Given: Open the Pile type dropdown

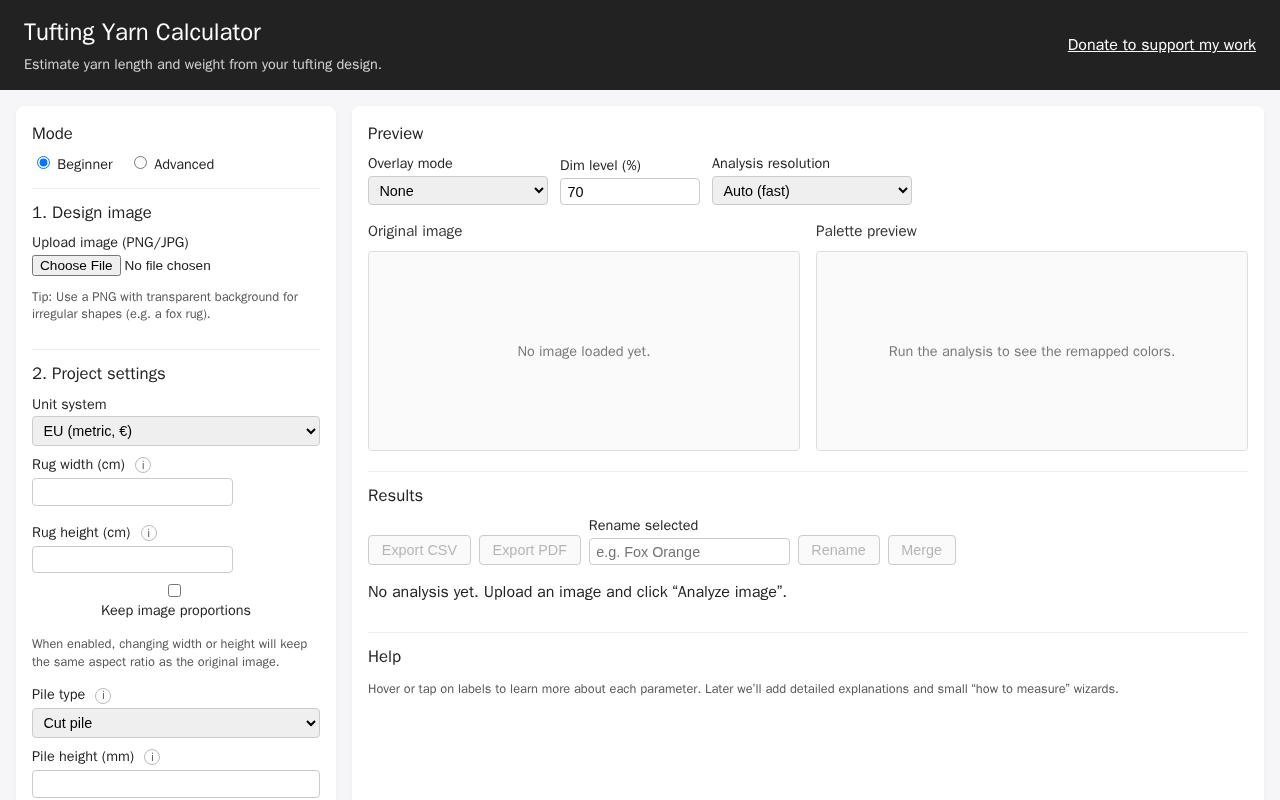Looking at the screenshot, I should [176, 723].
